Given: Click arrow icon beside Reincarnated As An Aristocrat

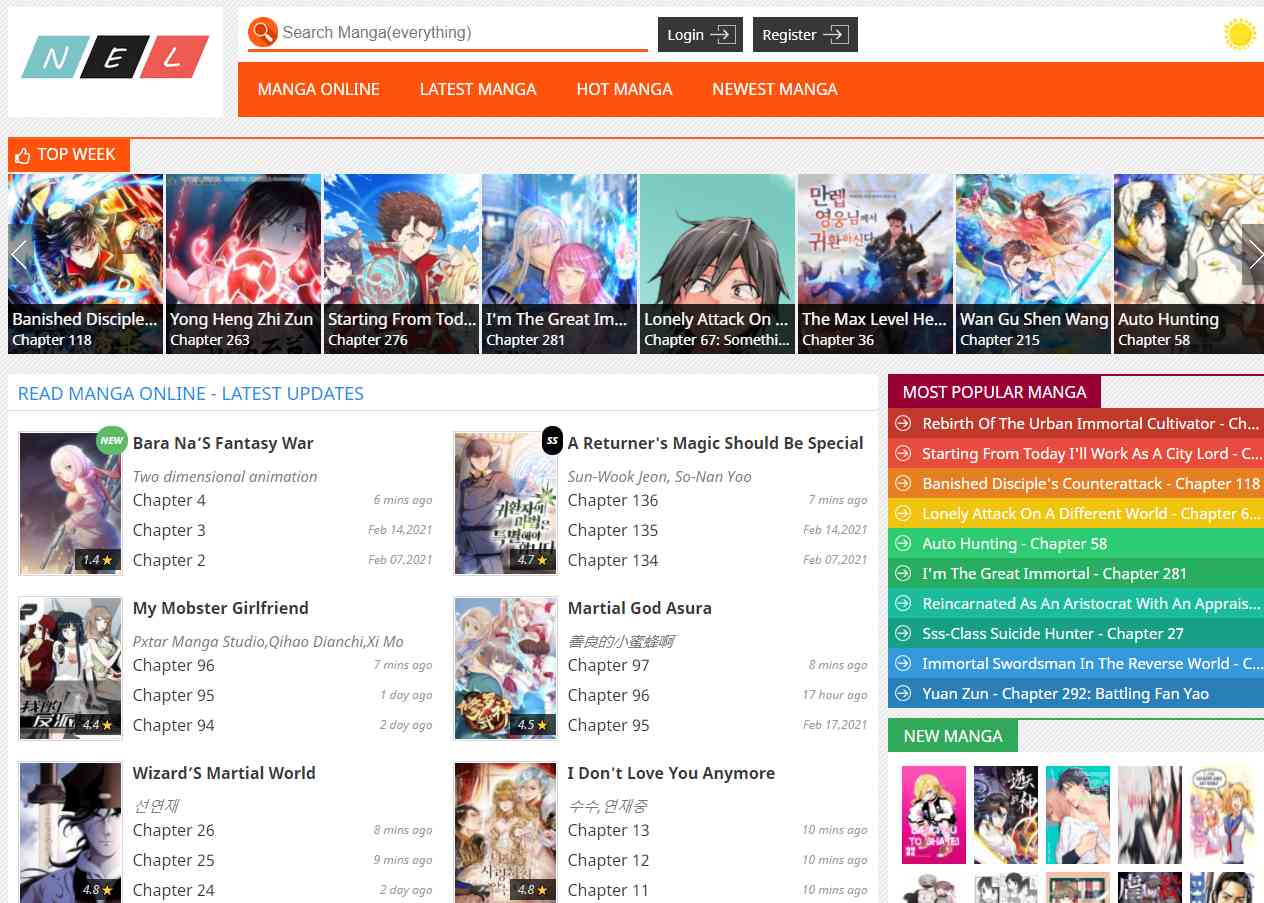Looking at the screenshot, I should point(903,603).
